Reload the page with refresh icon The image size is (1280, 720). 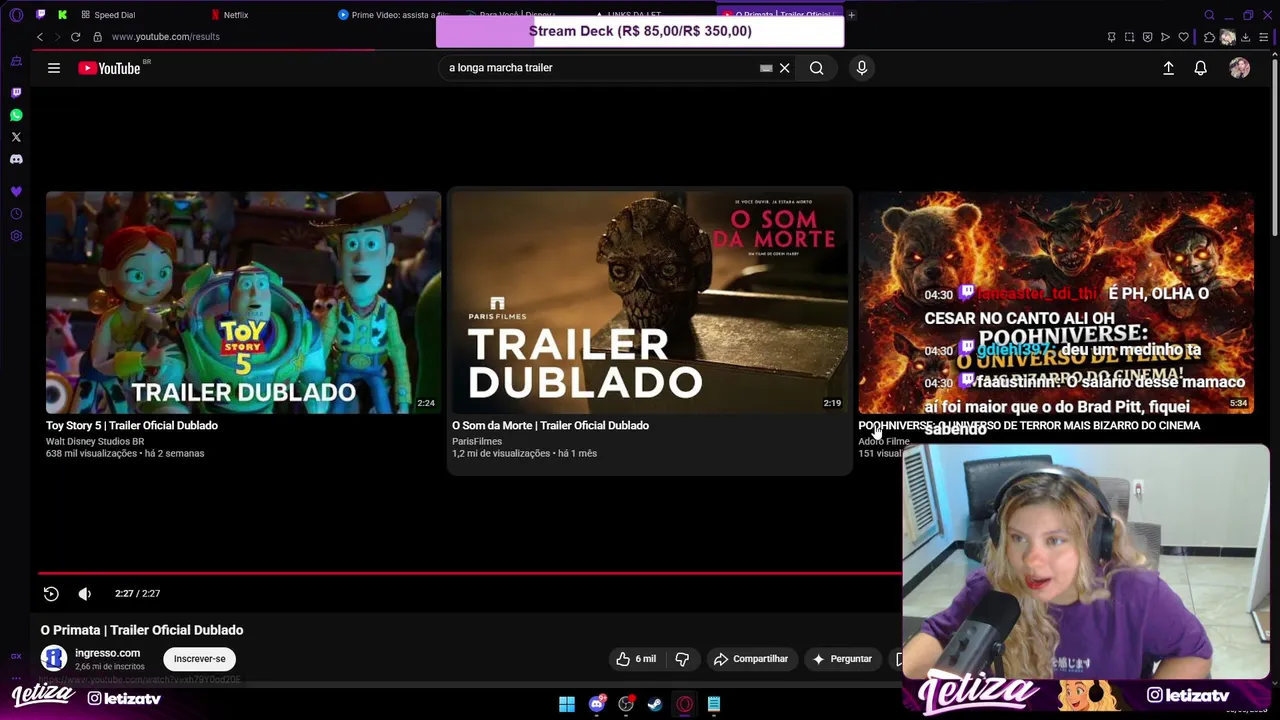[75, 37]
